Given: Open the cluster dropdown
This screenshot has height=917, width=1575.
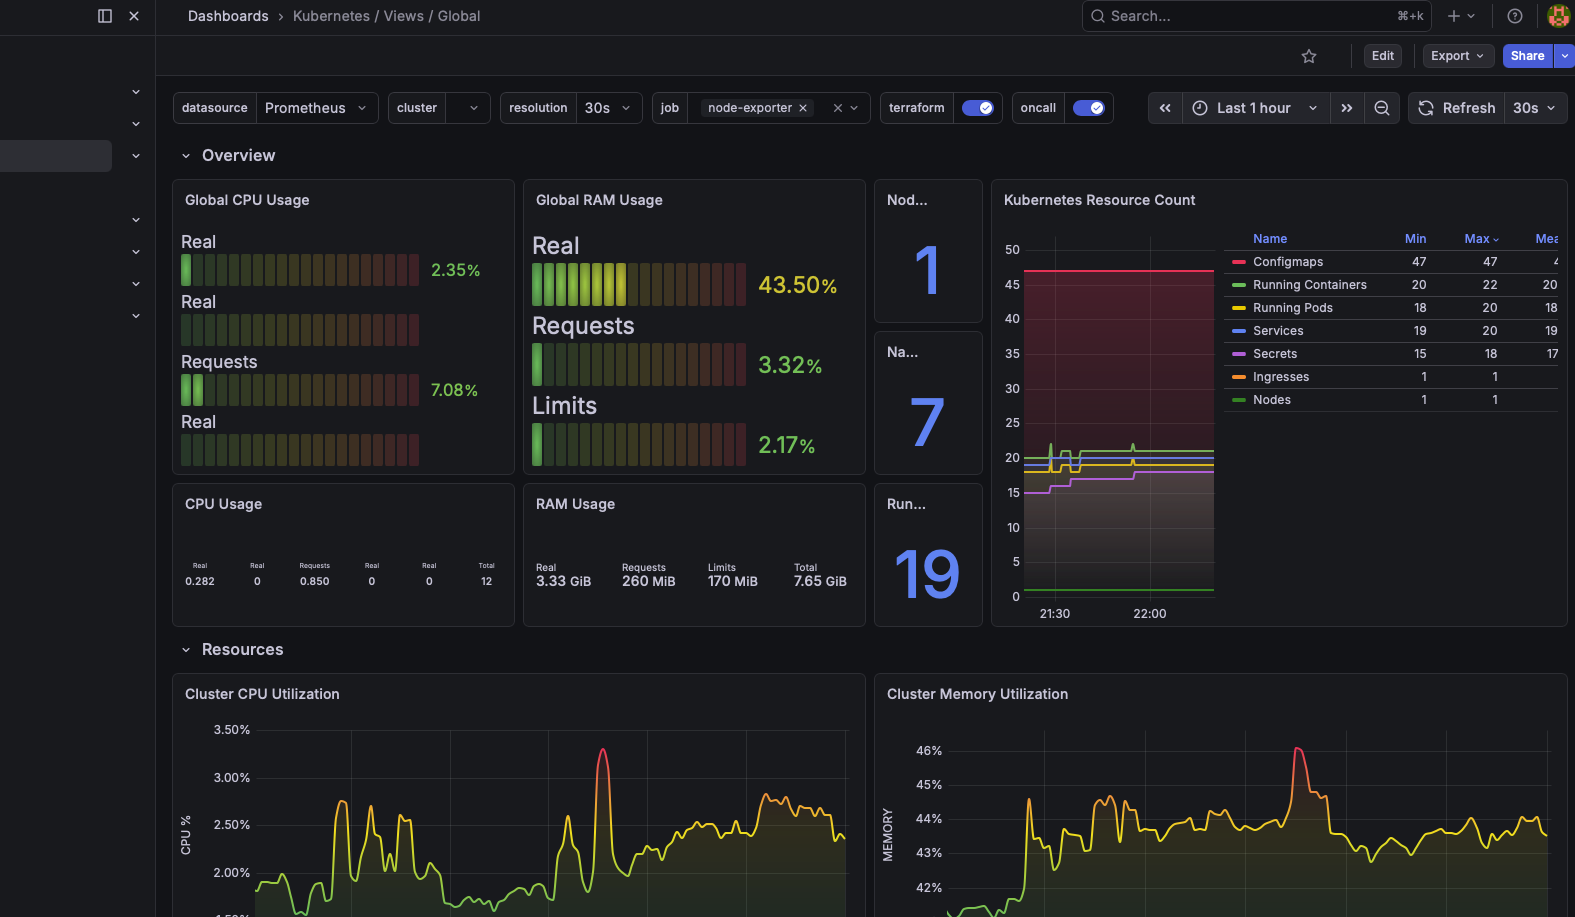Looking at the screenshot, I should tap(468, 108).
